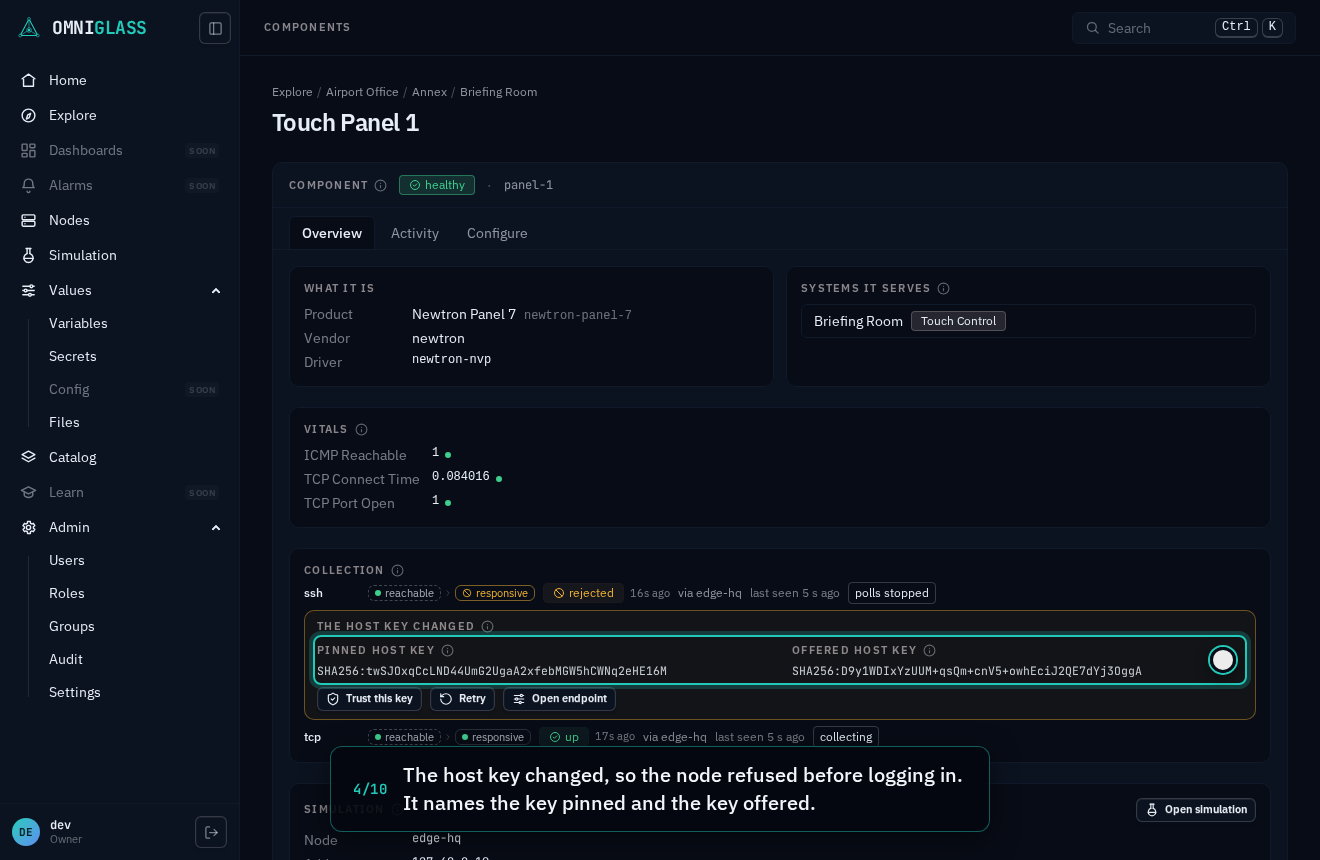
Task: Open the Nodes section
Action: point(120,220)
